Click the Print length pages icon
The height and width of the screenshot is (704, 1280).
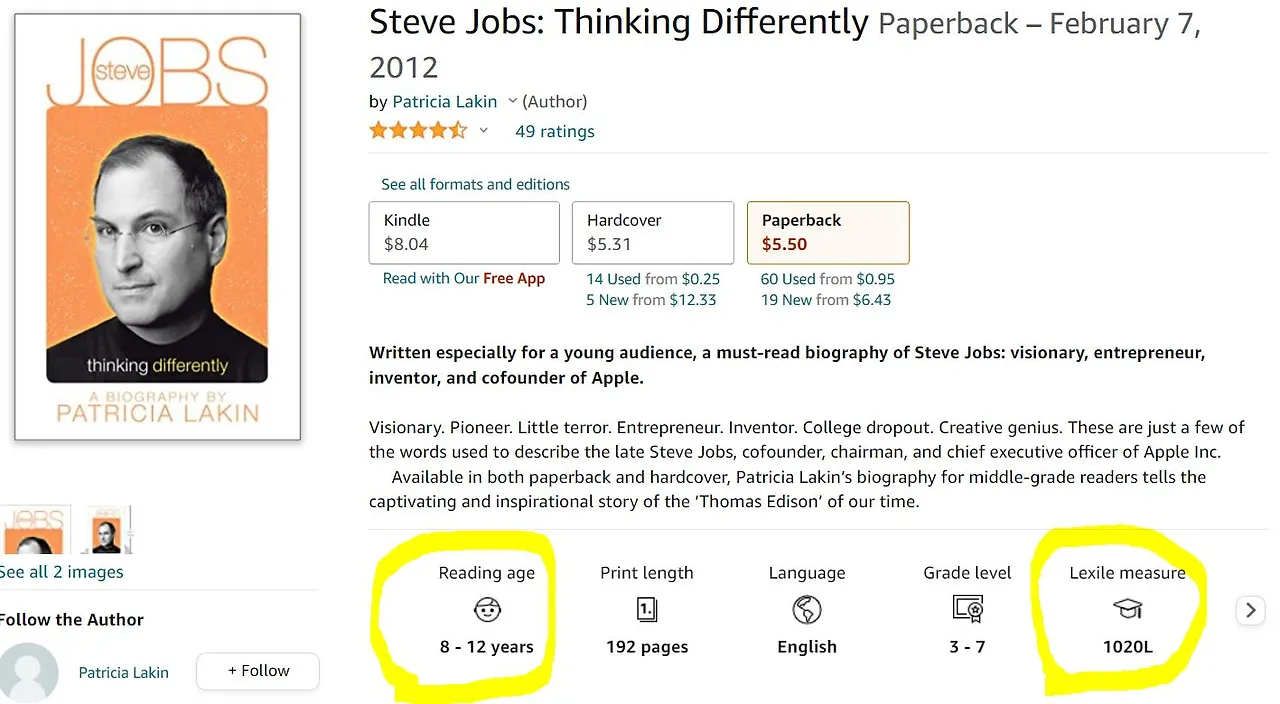[x=647, y=609]
